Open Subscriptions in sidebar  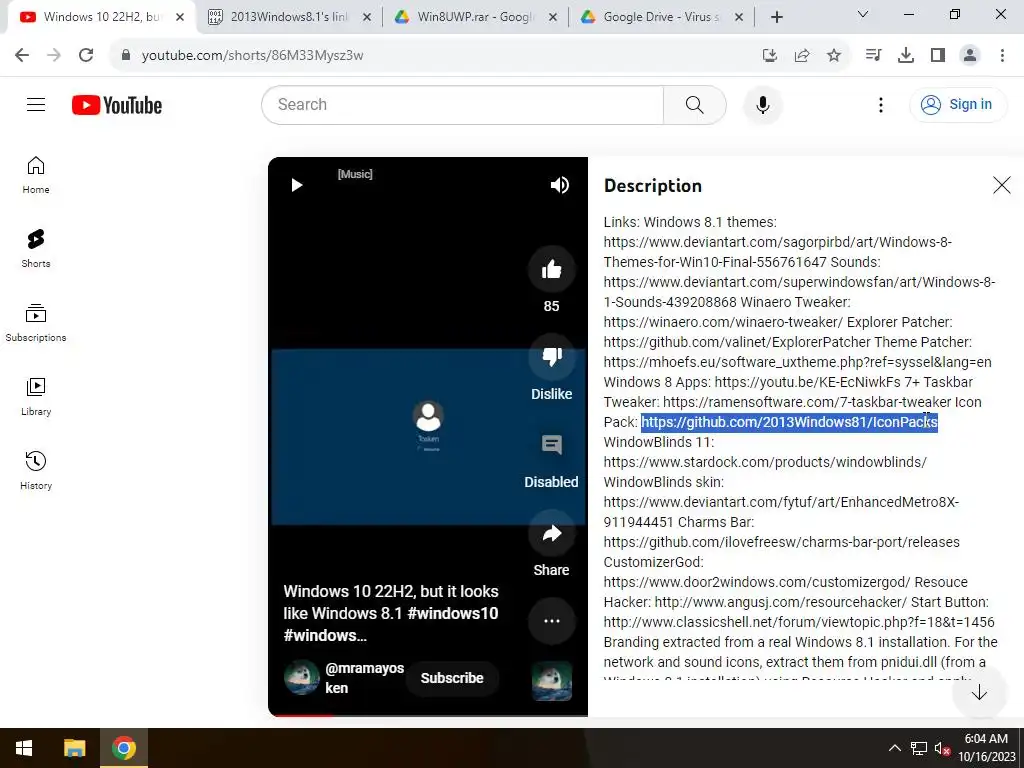pos(36,323)
